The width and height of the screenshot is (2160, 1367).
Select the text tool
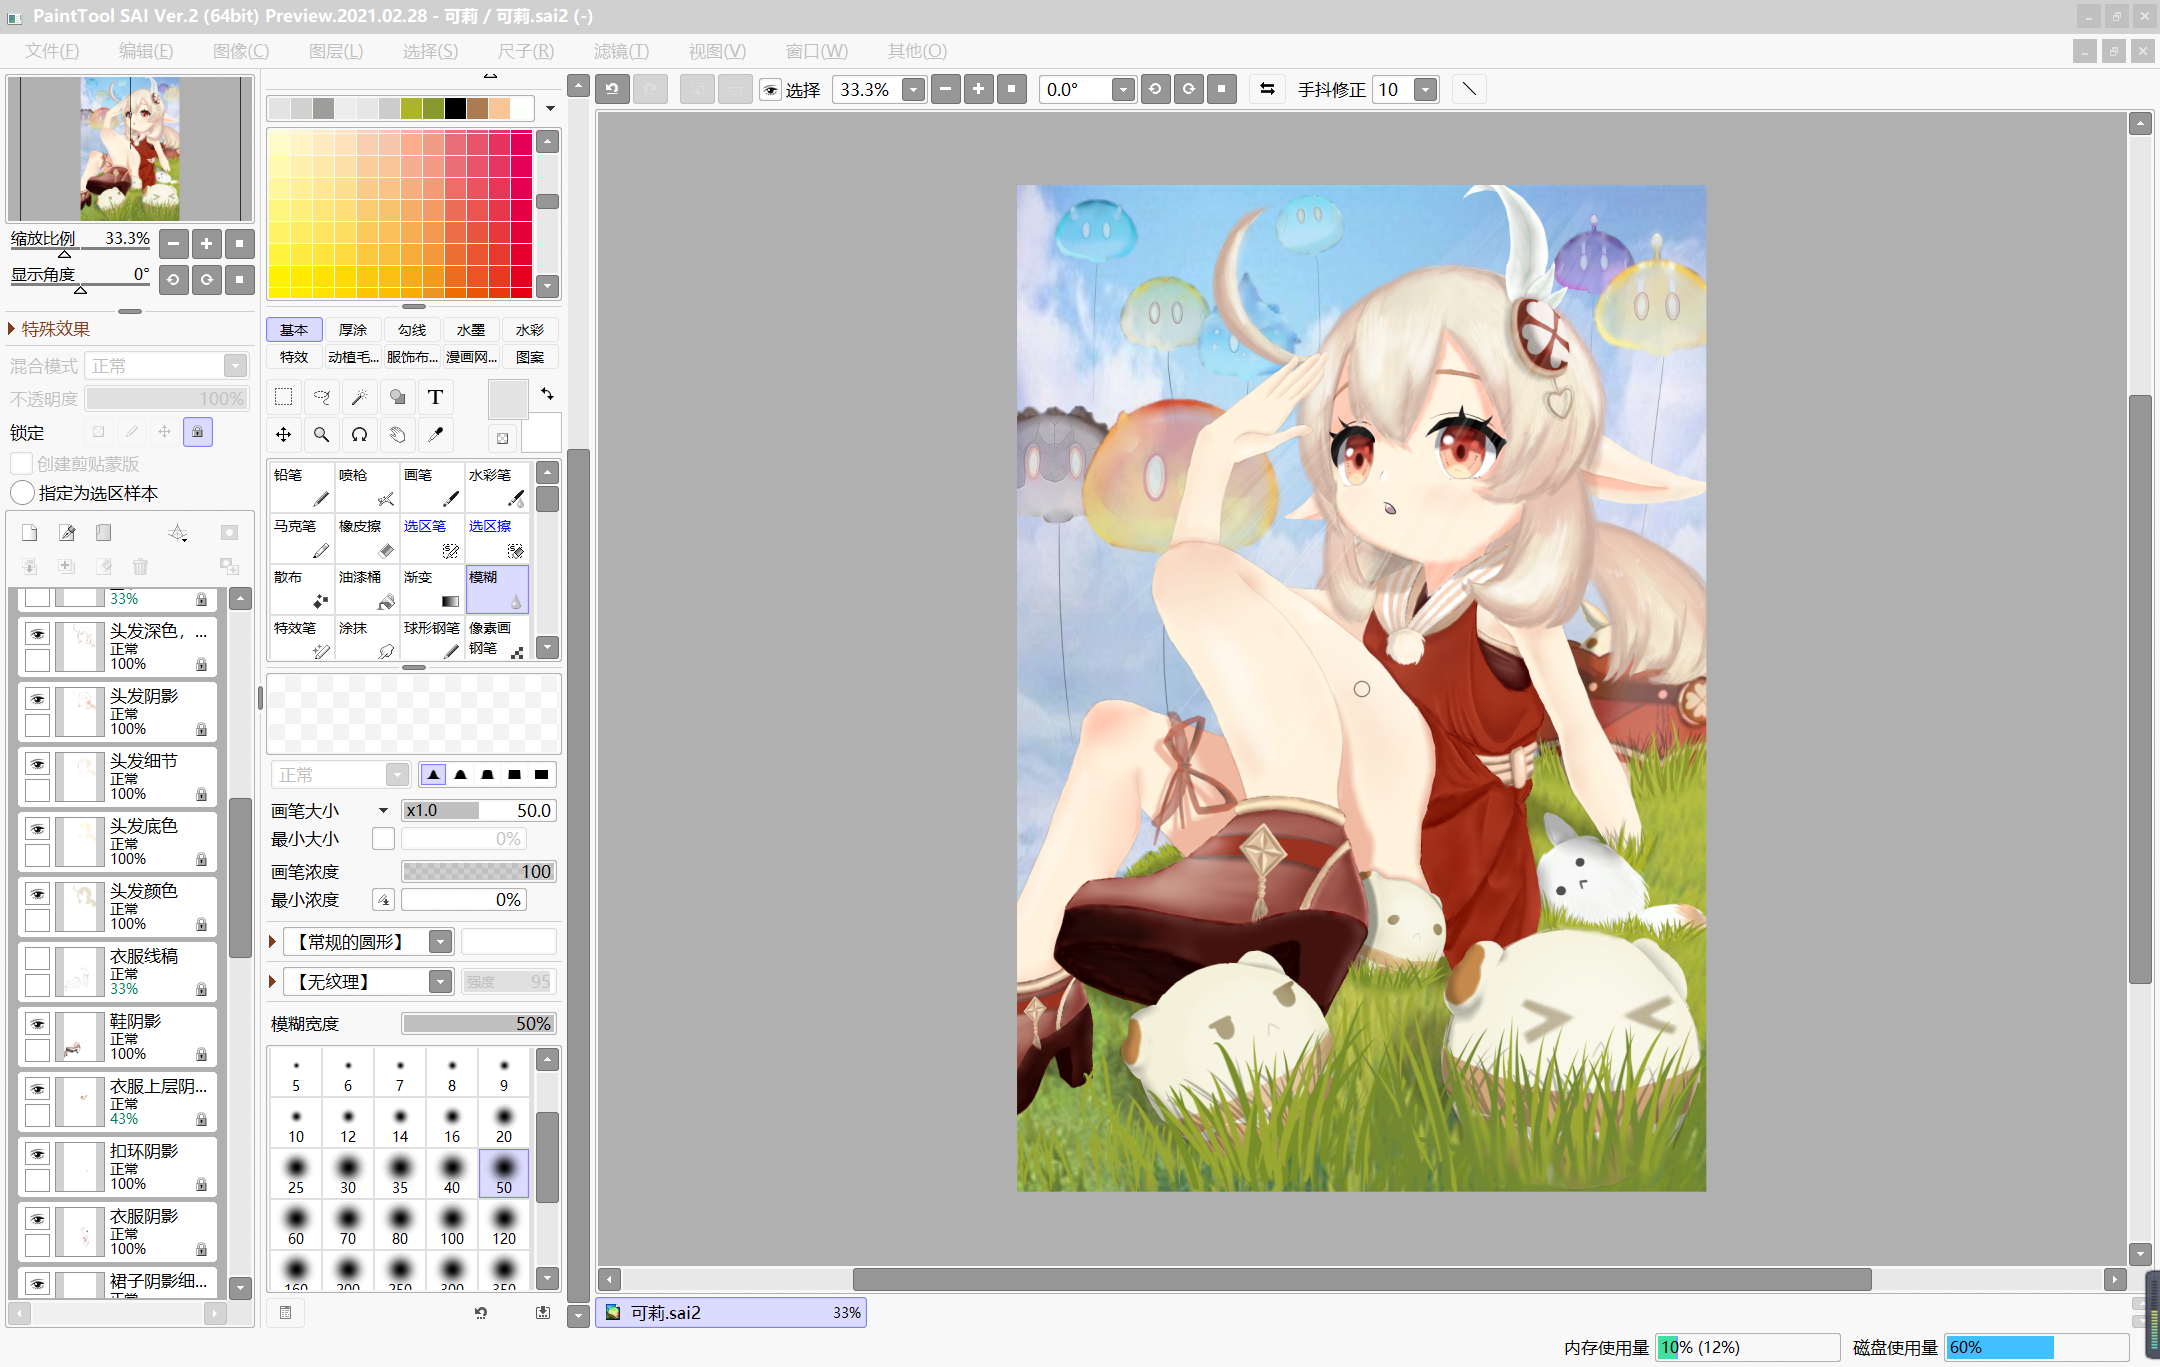coord(436,397)
